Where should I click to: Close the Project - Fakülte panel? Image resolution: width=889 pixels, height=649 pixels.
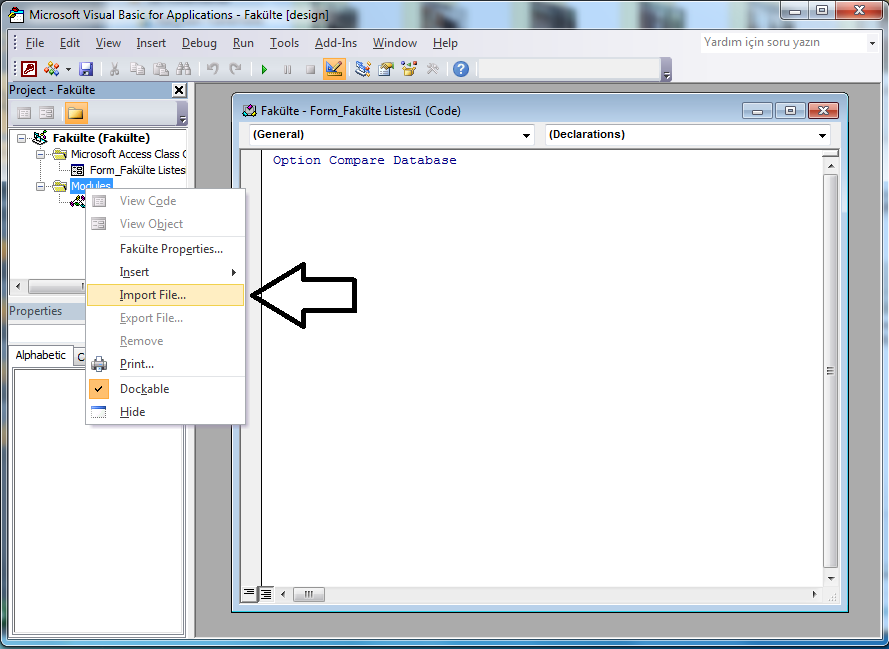coord(179,90)
